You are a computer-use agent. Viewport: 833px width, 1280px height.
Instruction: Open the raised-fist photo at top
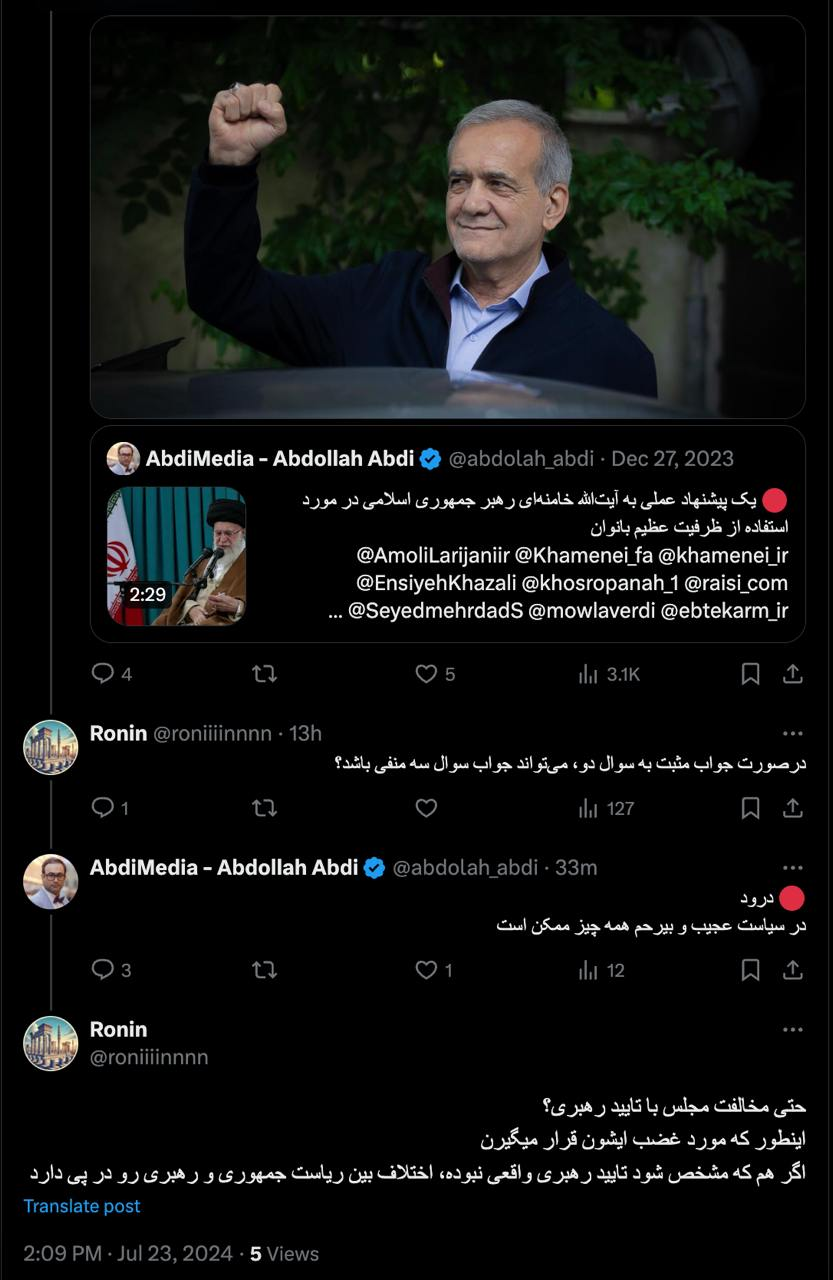[447, 216]
